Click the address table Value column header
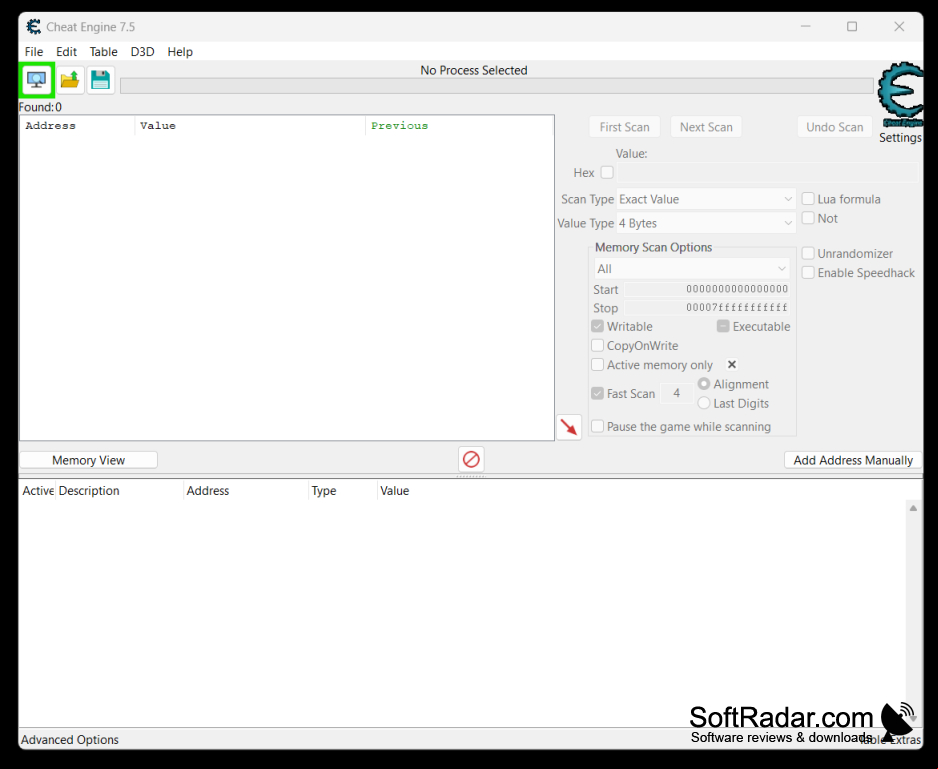The image size is (938, 769). pos(395,491)
